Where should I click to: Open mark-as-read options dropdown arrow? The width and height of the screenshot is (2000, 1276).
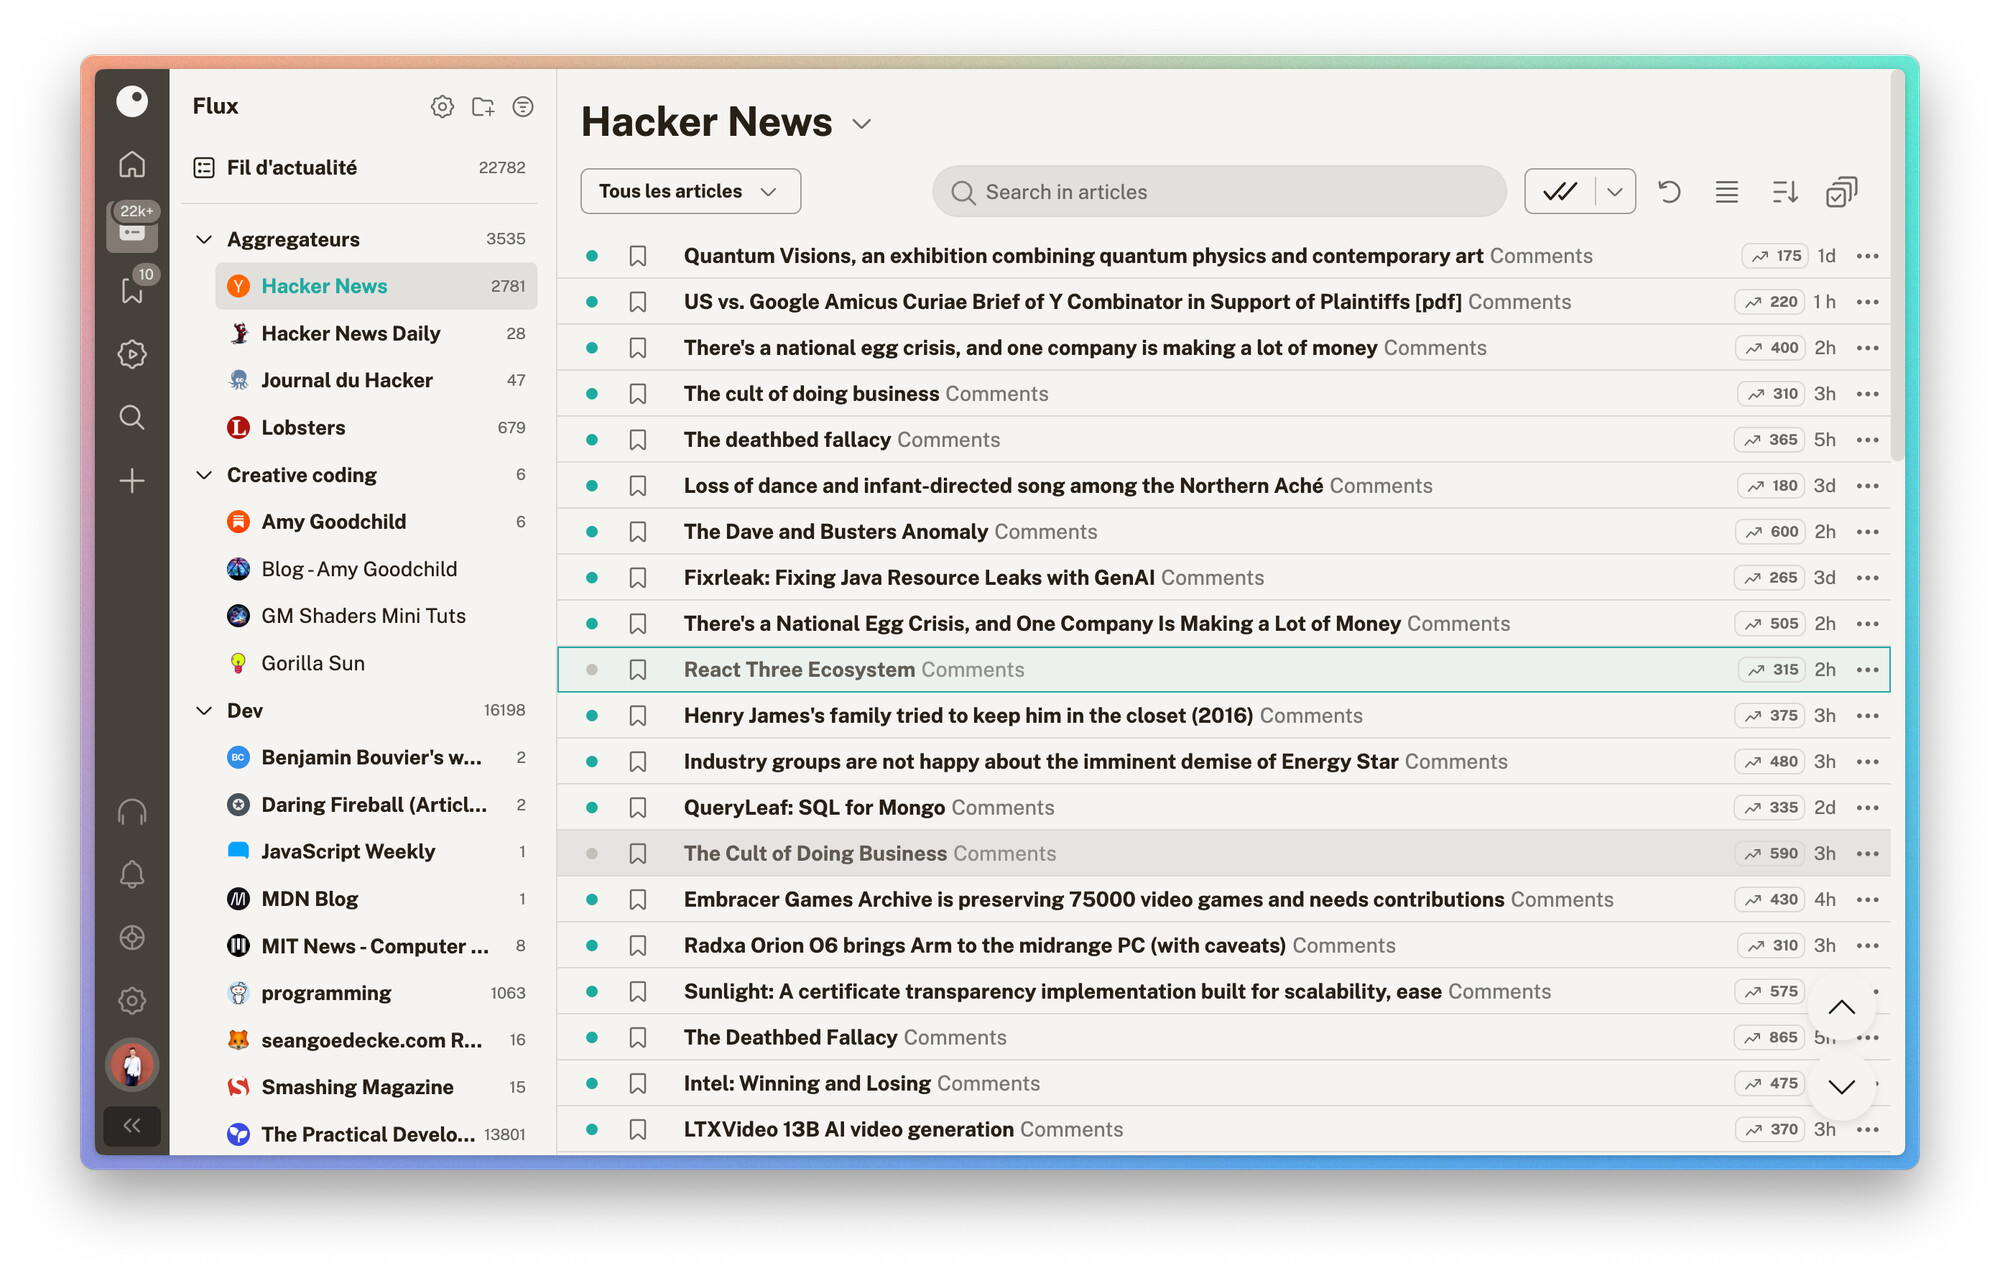pos(1615,191)
